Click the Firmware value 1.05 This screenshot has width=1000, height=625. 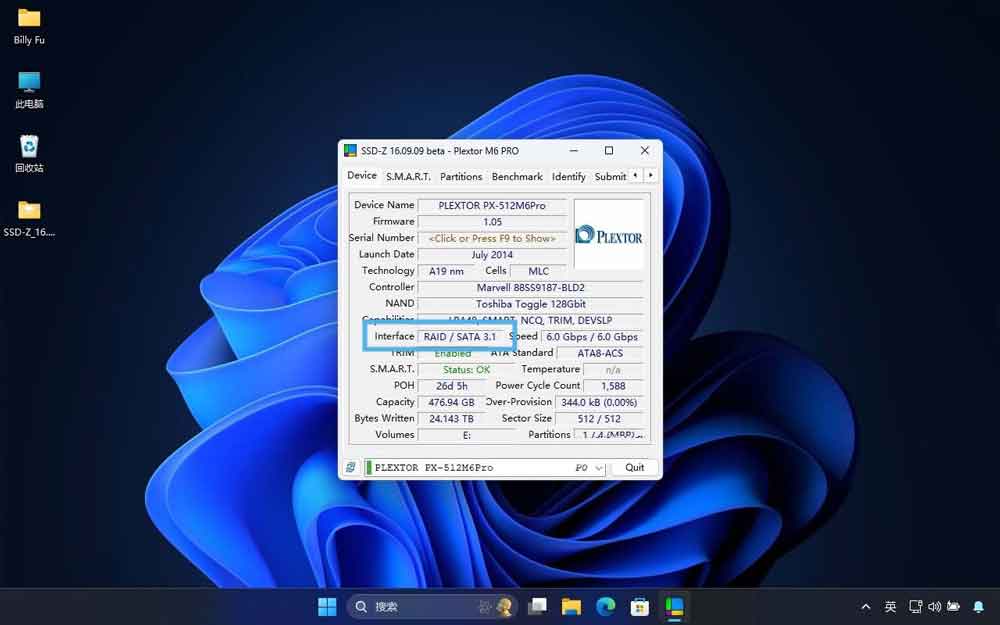coord(492,222)
